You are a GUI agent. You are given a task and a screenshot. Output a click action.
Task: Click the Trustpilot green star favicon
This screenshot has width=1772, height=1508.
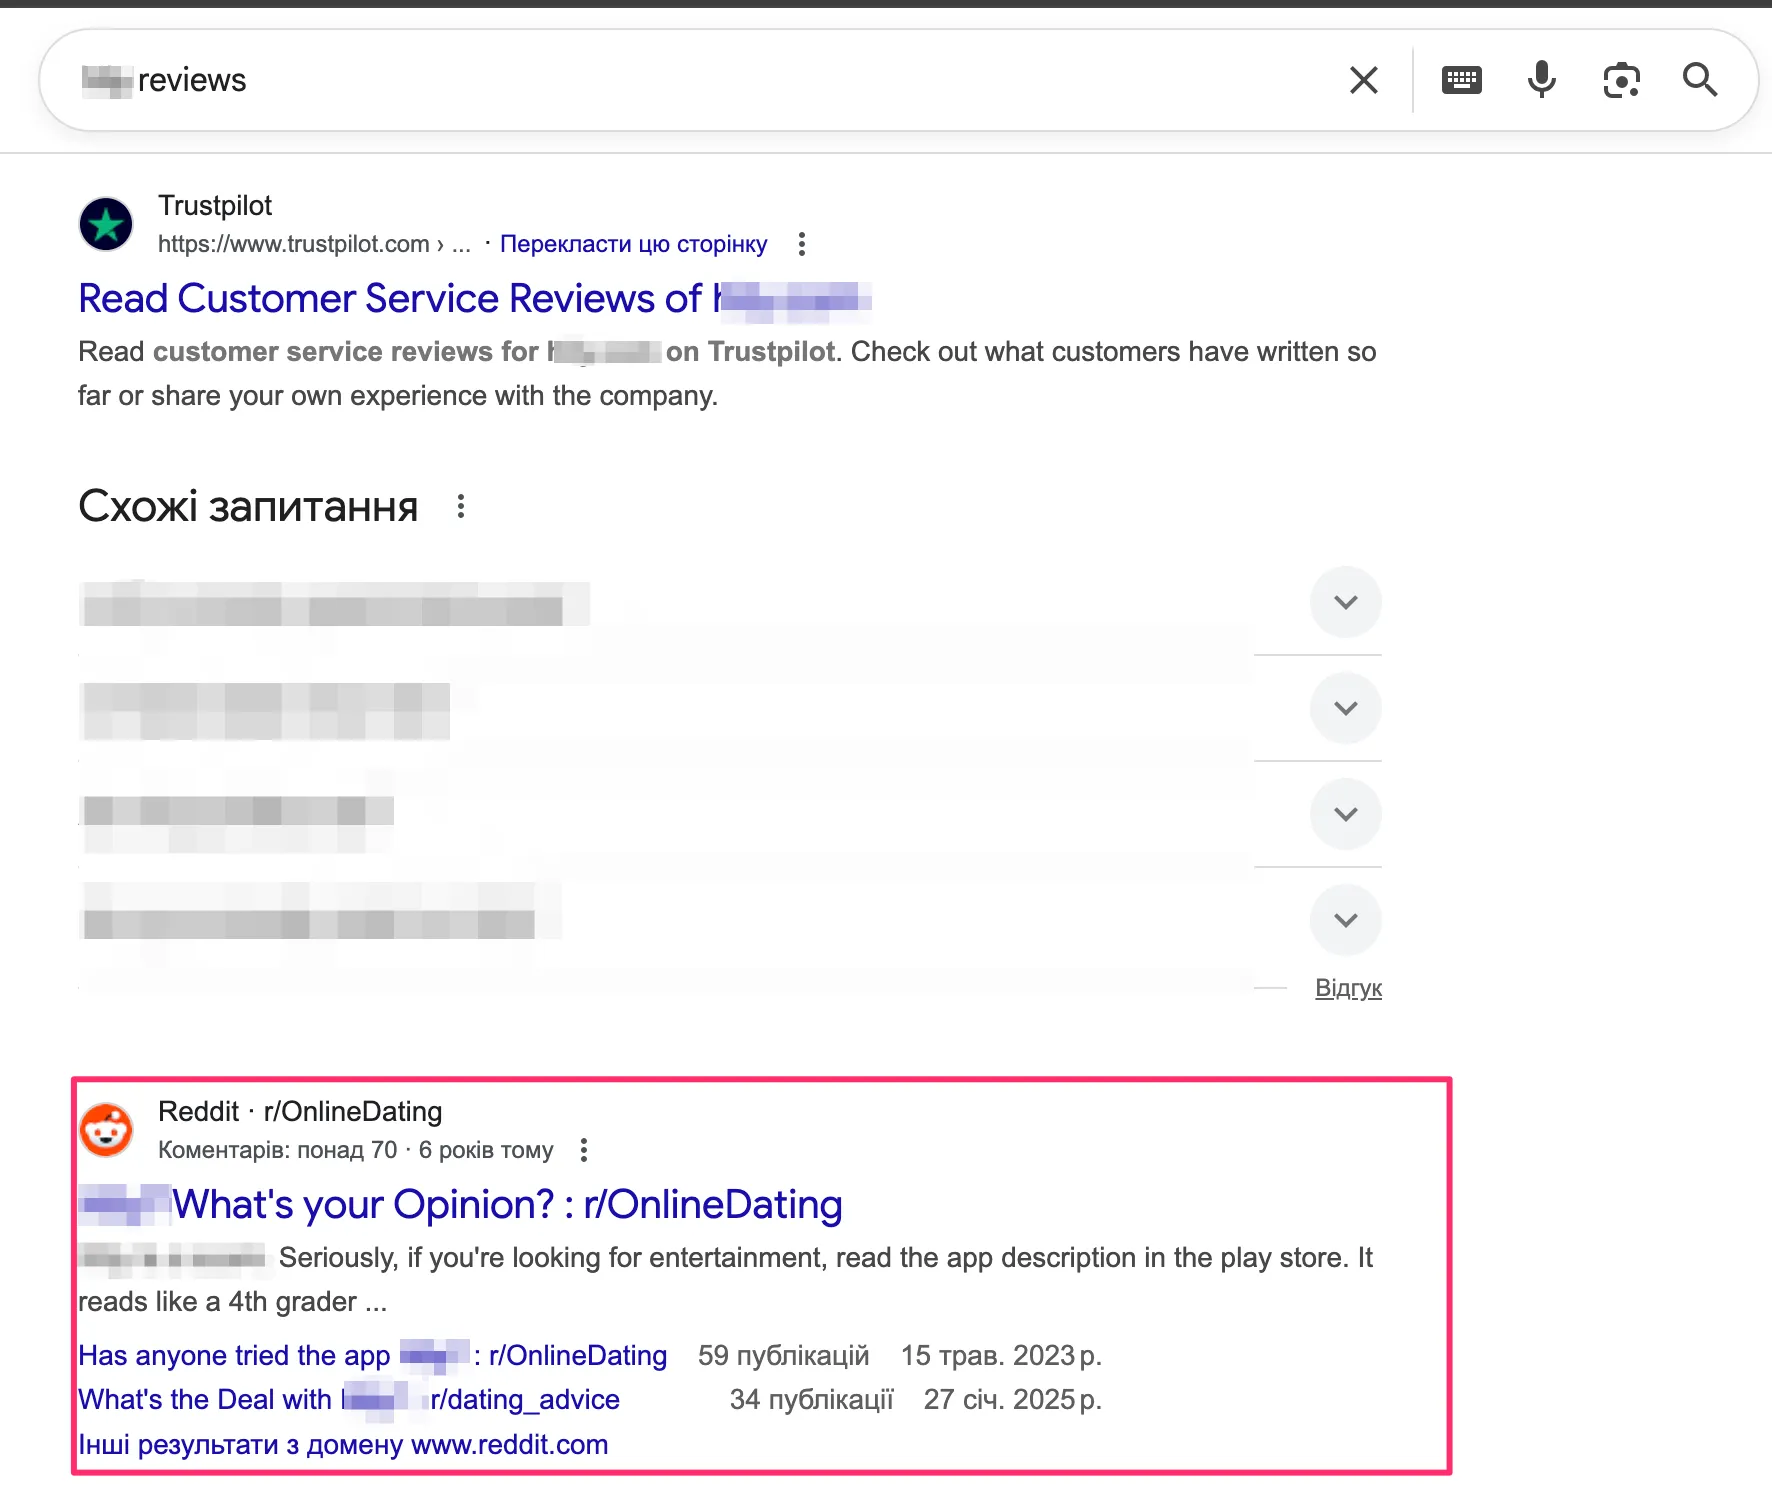[106, 224]
